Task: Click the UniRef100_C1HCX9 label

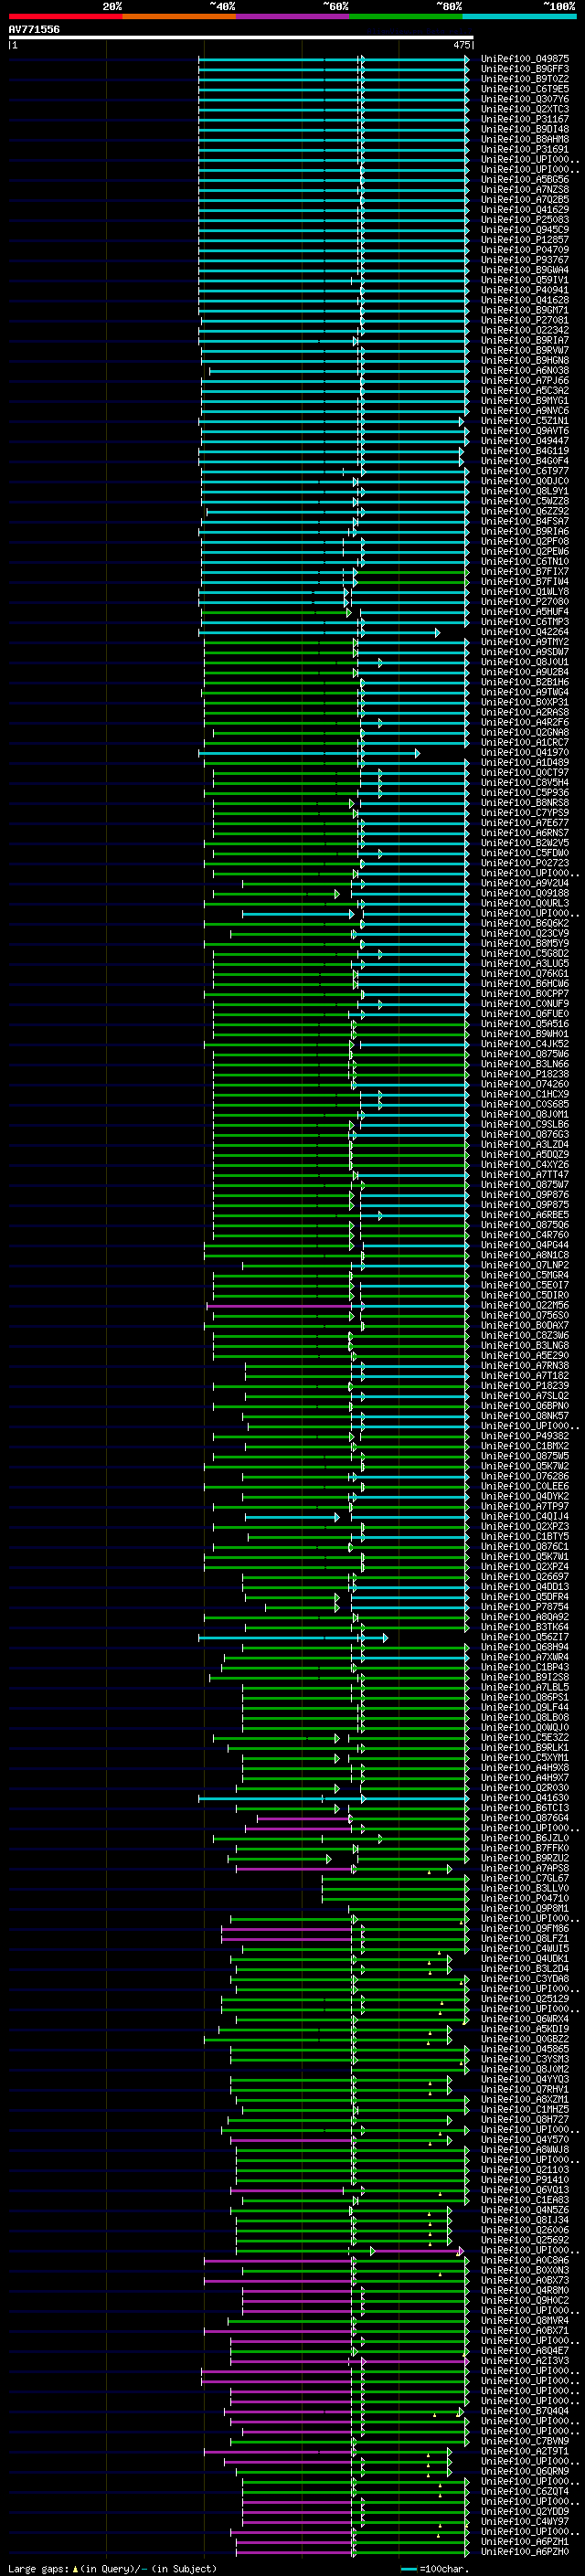Action: tap(525, 1094)
